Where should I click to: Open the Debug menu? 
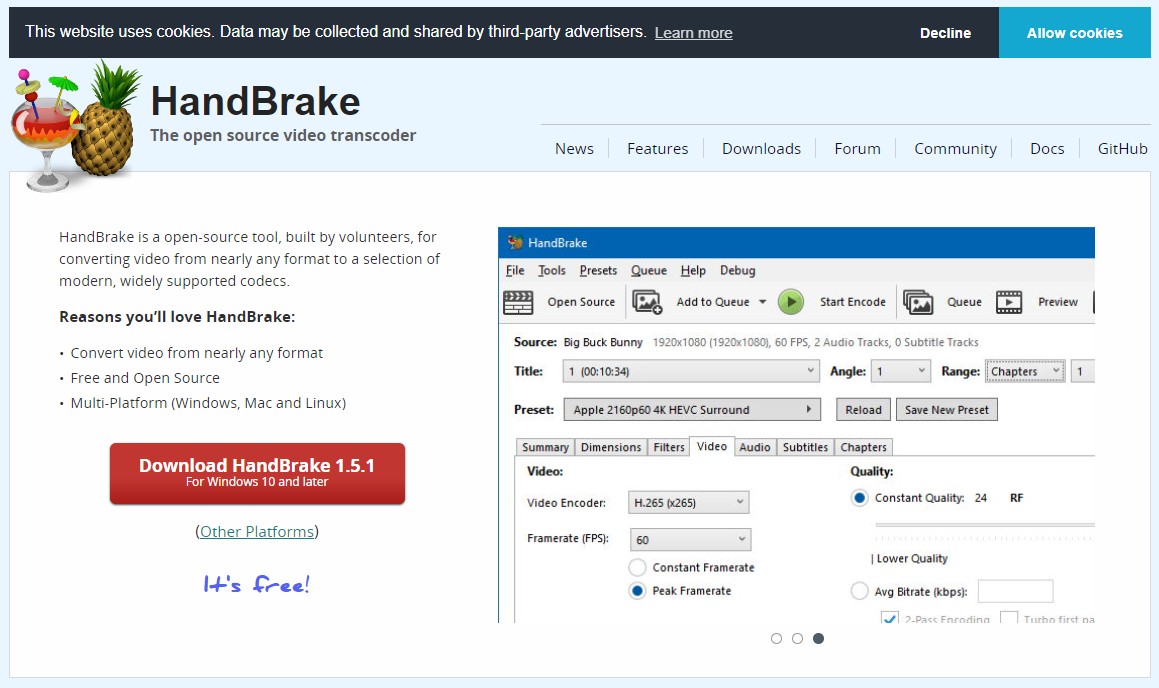coord(738,270)
